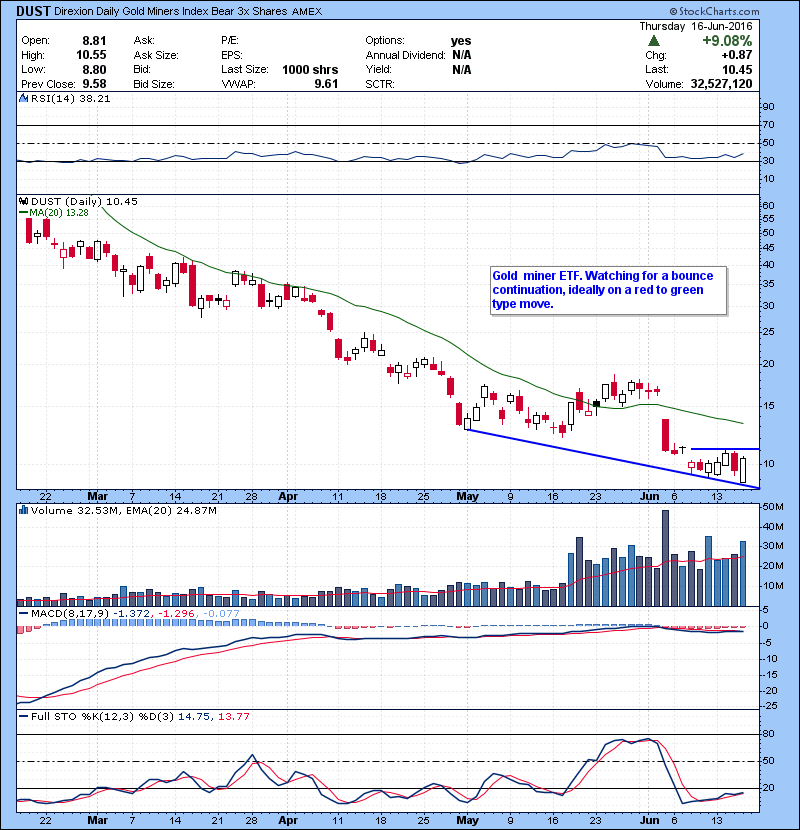Click the Chg +0.87 value
This screenshot has height=830, width=800.
[736, 55]
